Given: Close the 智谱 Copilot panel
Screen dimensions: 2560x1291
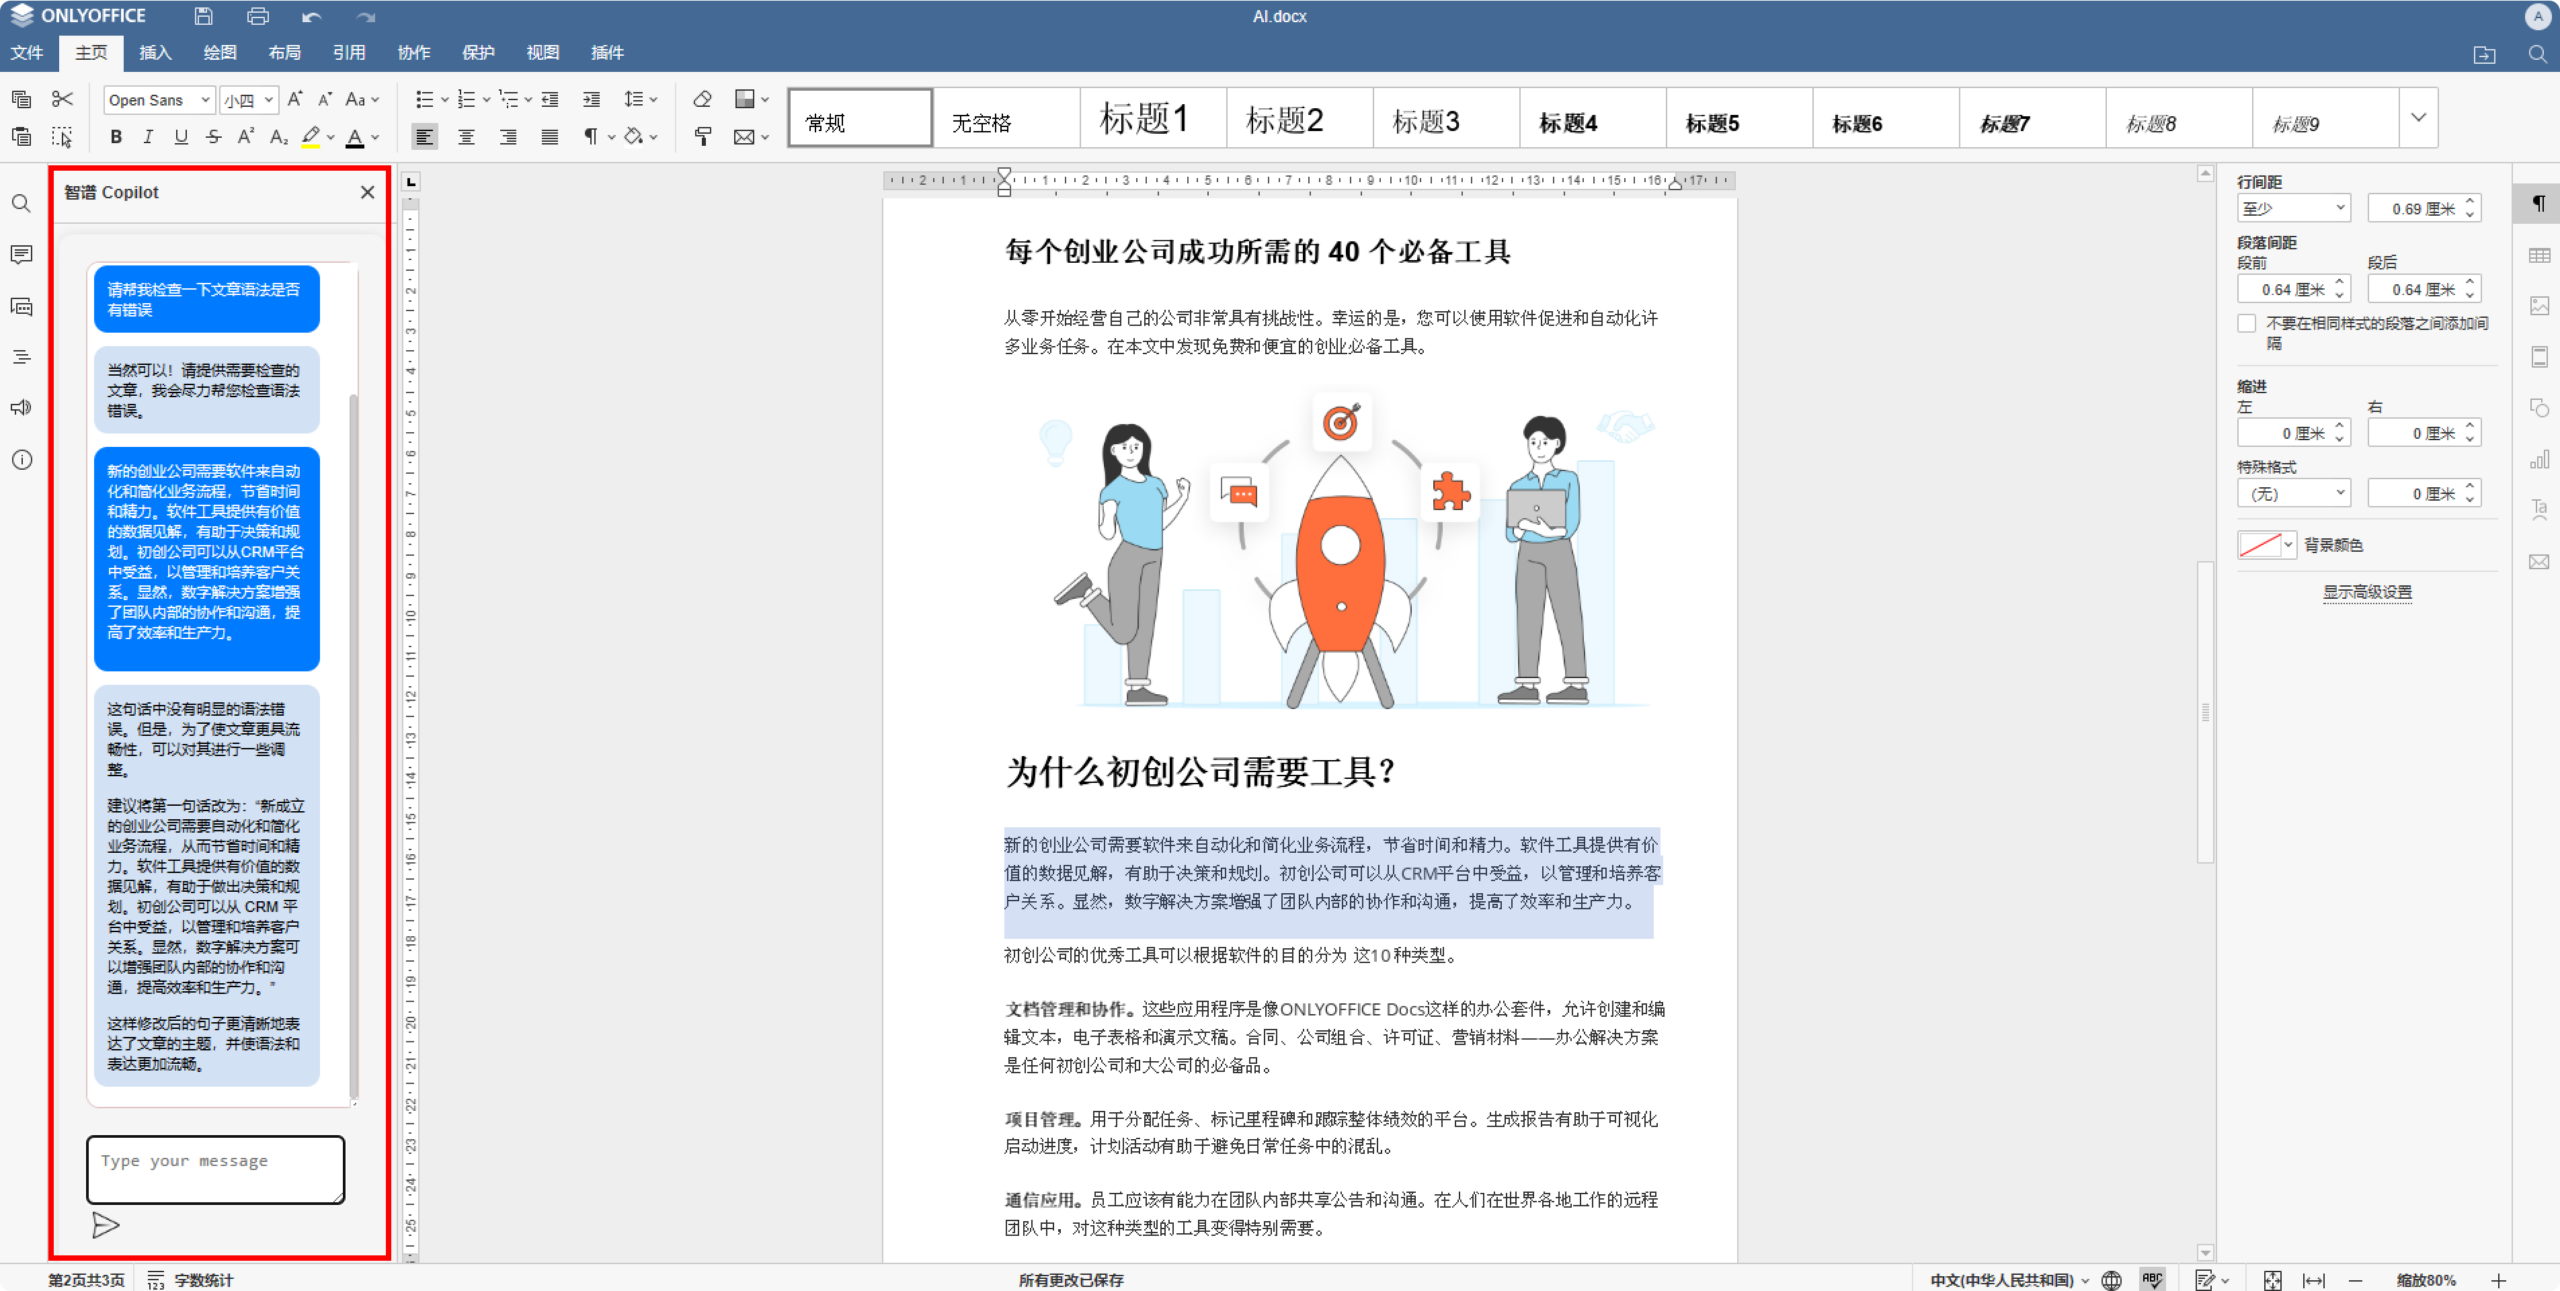Looking at the screenshot, I should (x=368, y=192).
